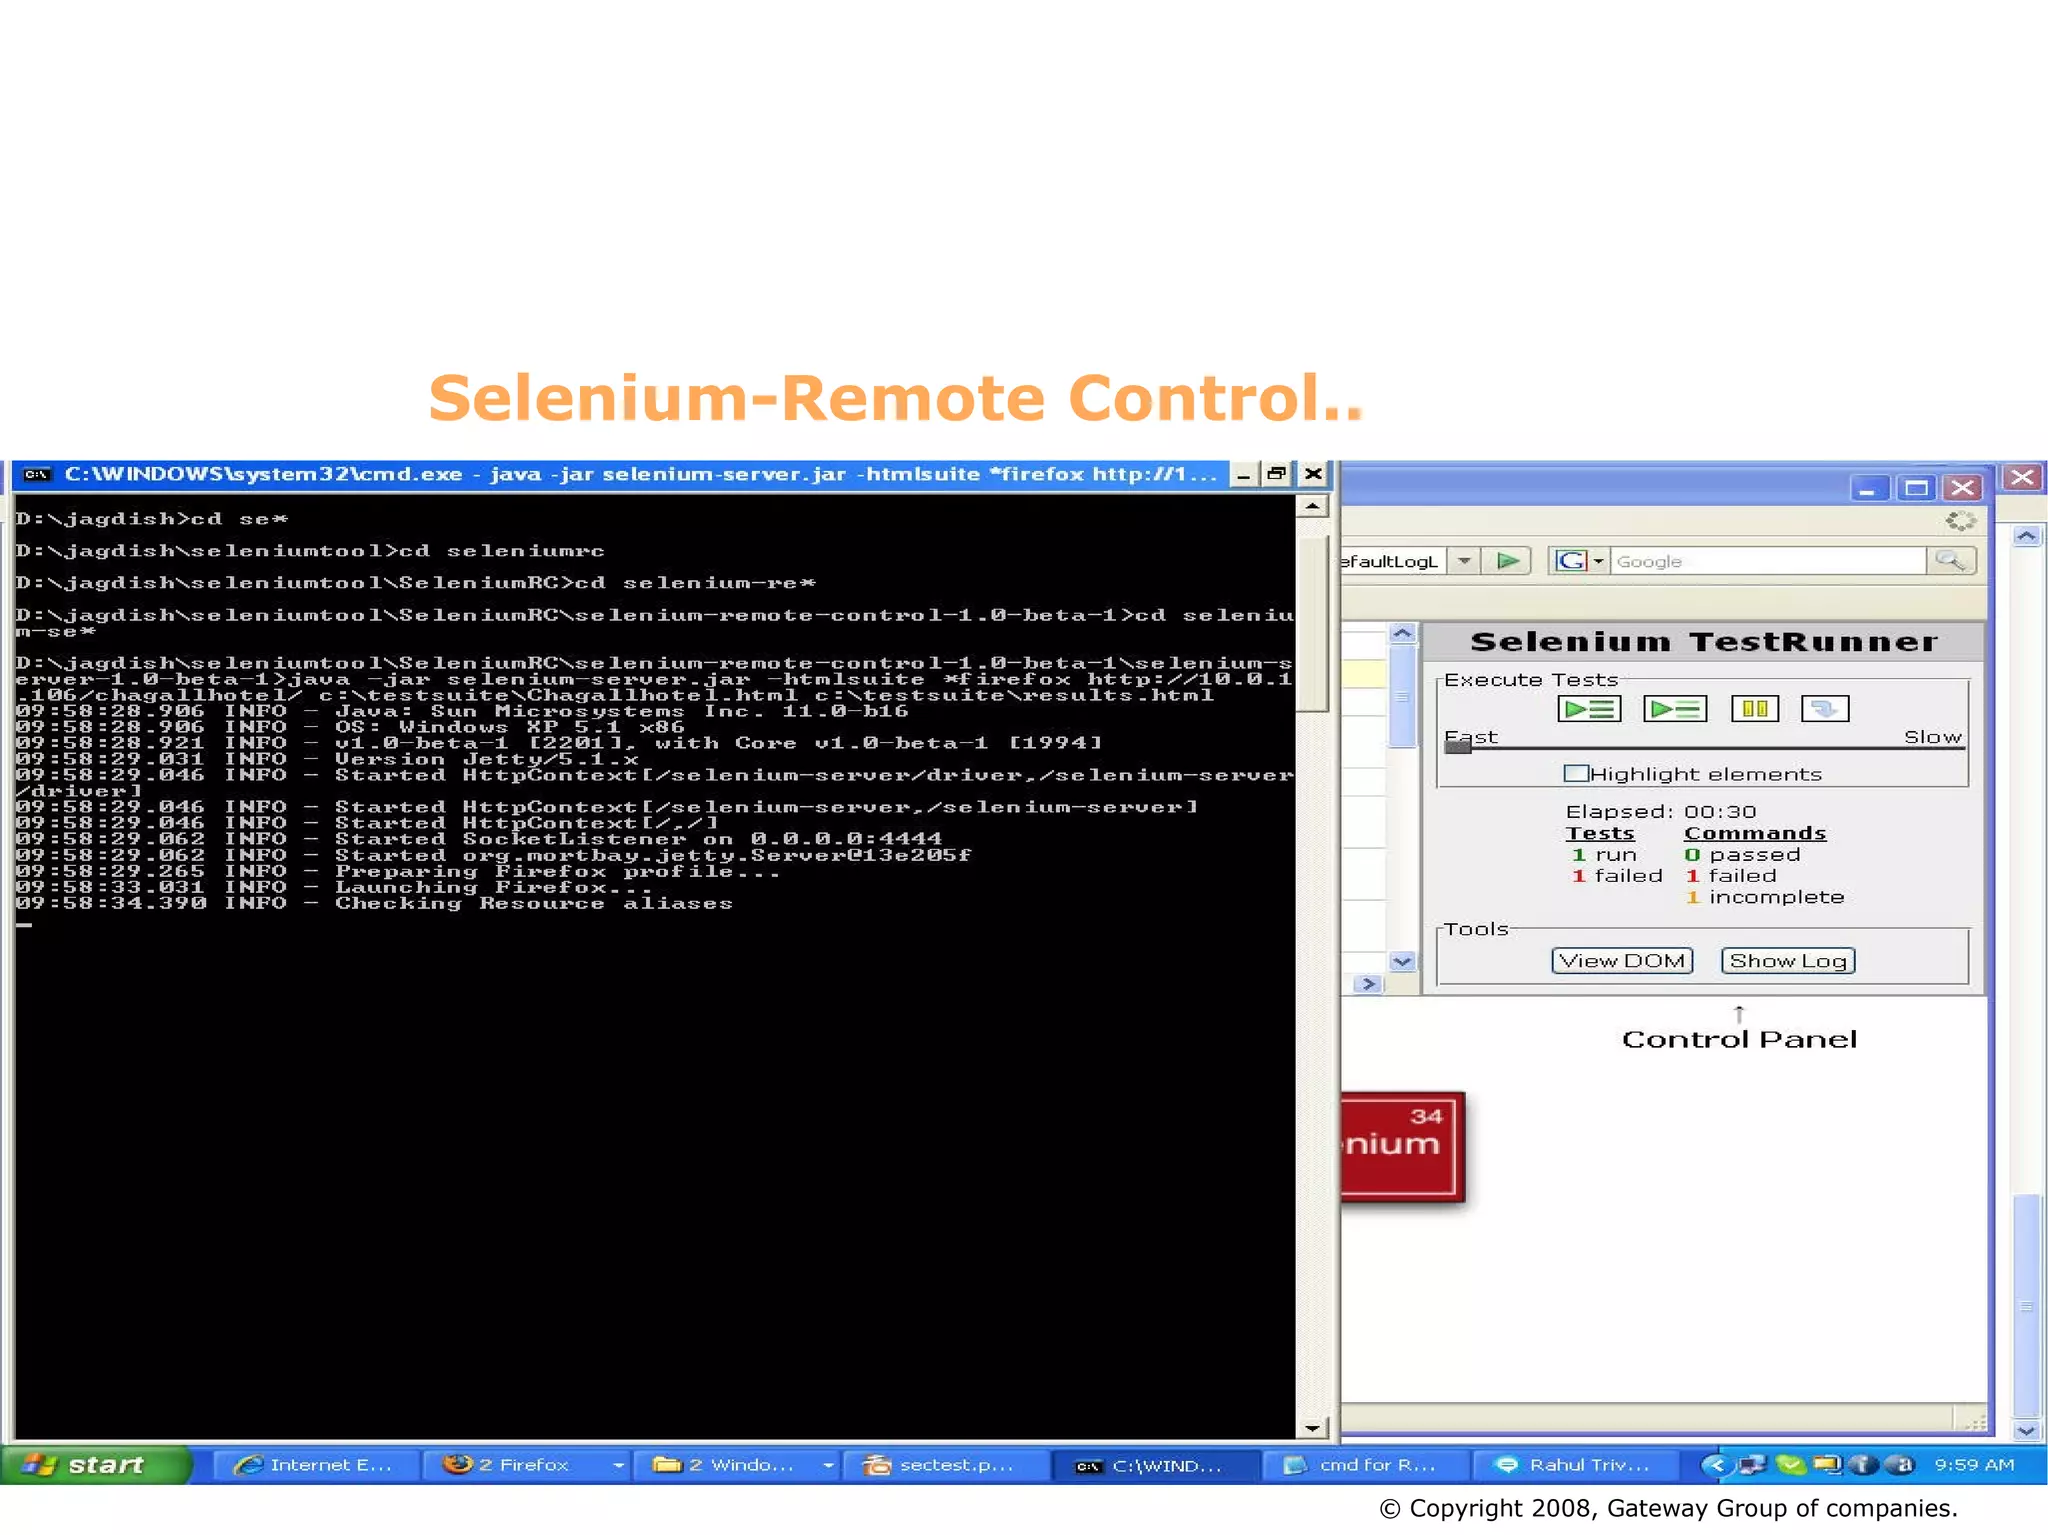Click the Firefox loading throbber icon

point(1960,520)
